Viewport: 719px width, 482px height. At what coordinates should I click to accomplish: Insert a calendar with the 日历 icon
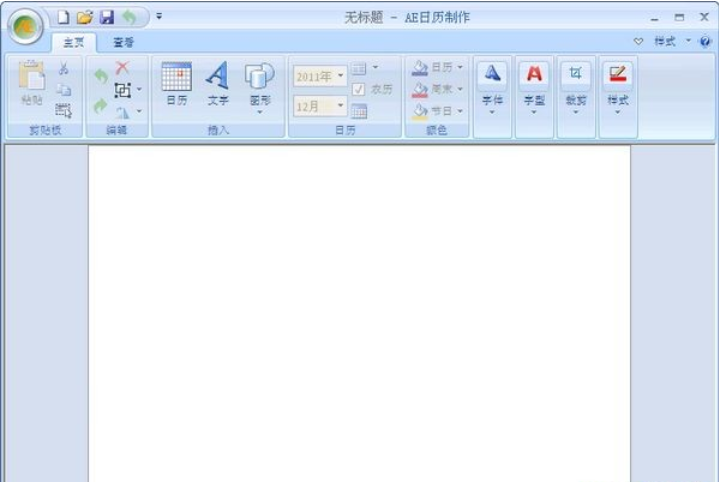click(176, 84)
